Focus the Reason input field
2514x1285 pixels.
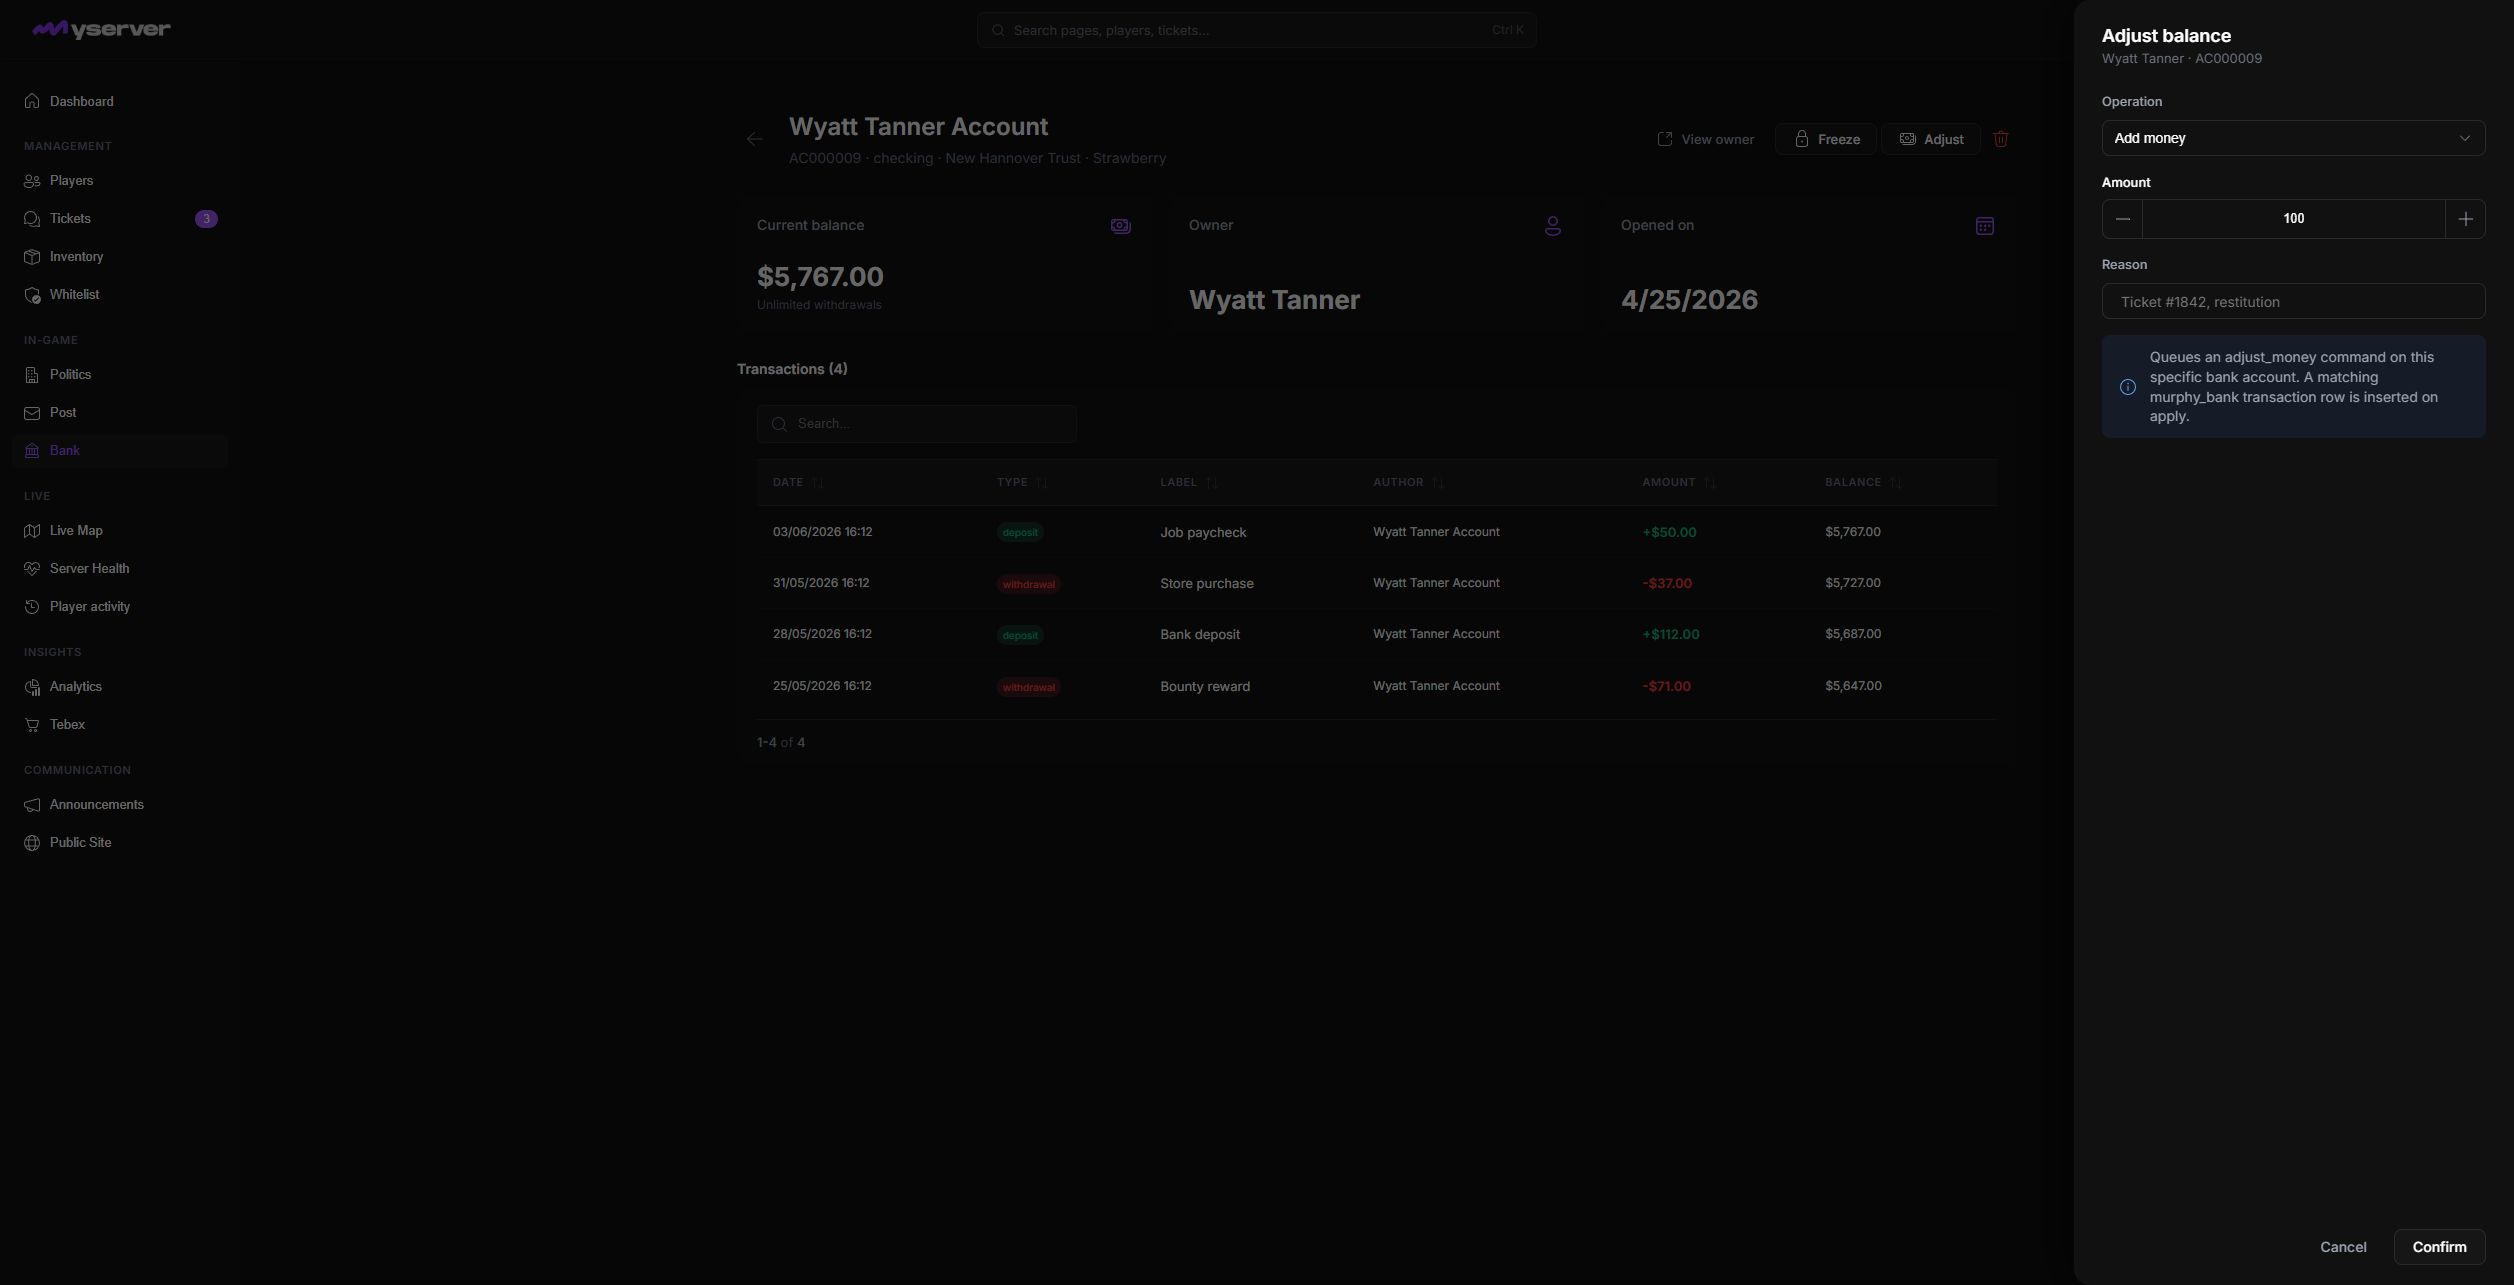click(2293, 301)
